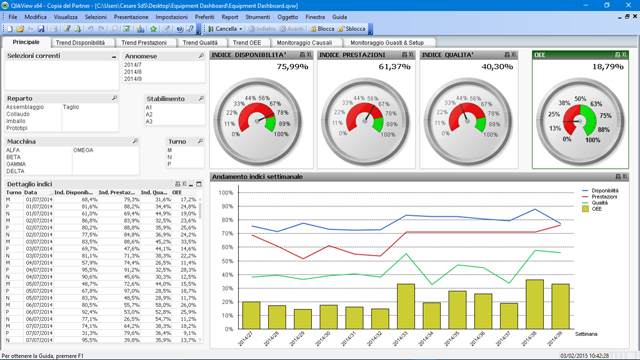Click the Disponibilità blue legend swatch
Viewport: 640px width, 360px height.
coord(585,191)
